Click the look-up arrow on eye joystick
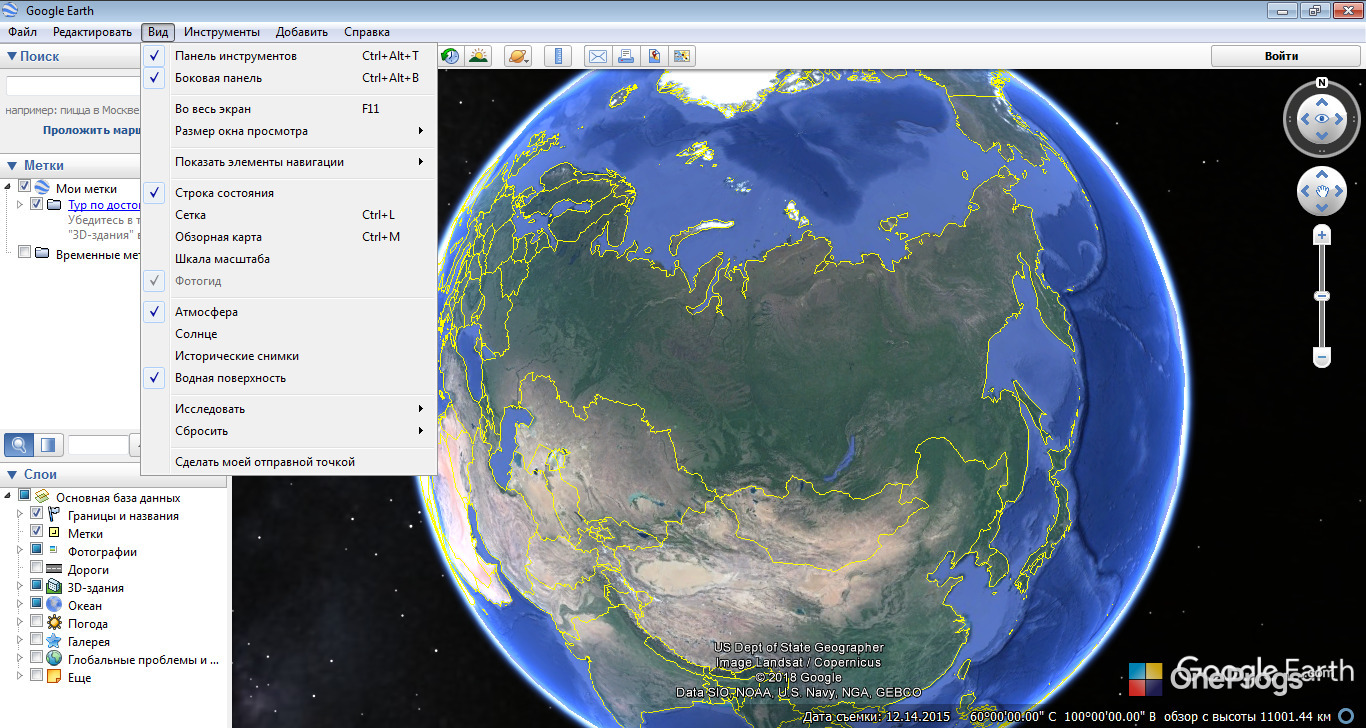Image resolution: width=1366 pixels, height=728 pixels. tap(1322, 101)
